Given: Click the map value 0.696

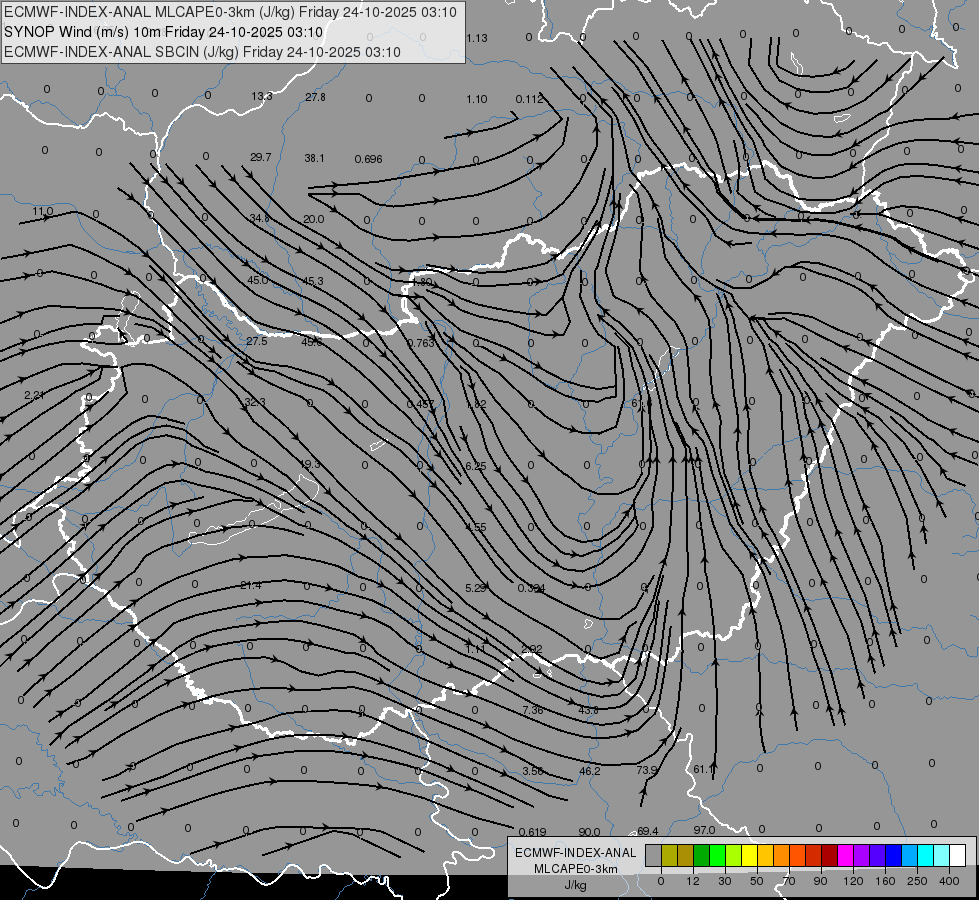Looking at the screenshot, I should 368,159.
